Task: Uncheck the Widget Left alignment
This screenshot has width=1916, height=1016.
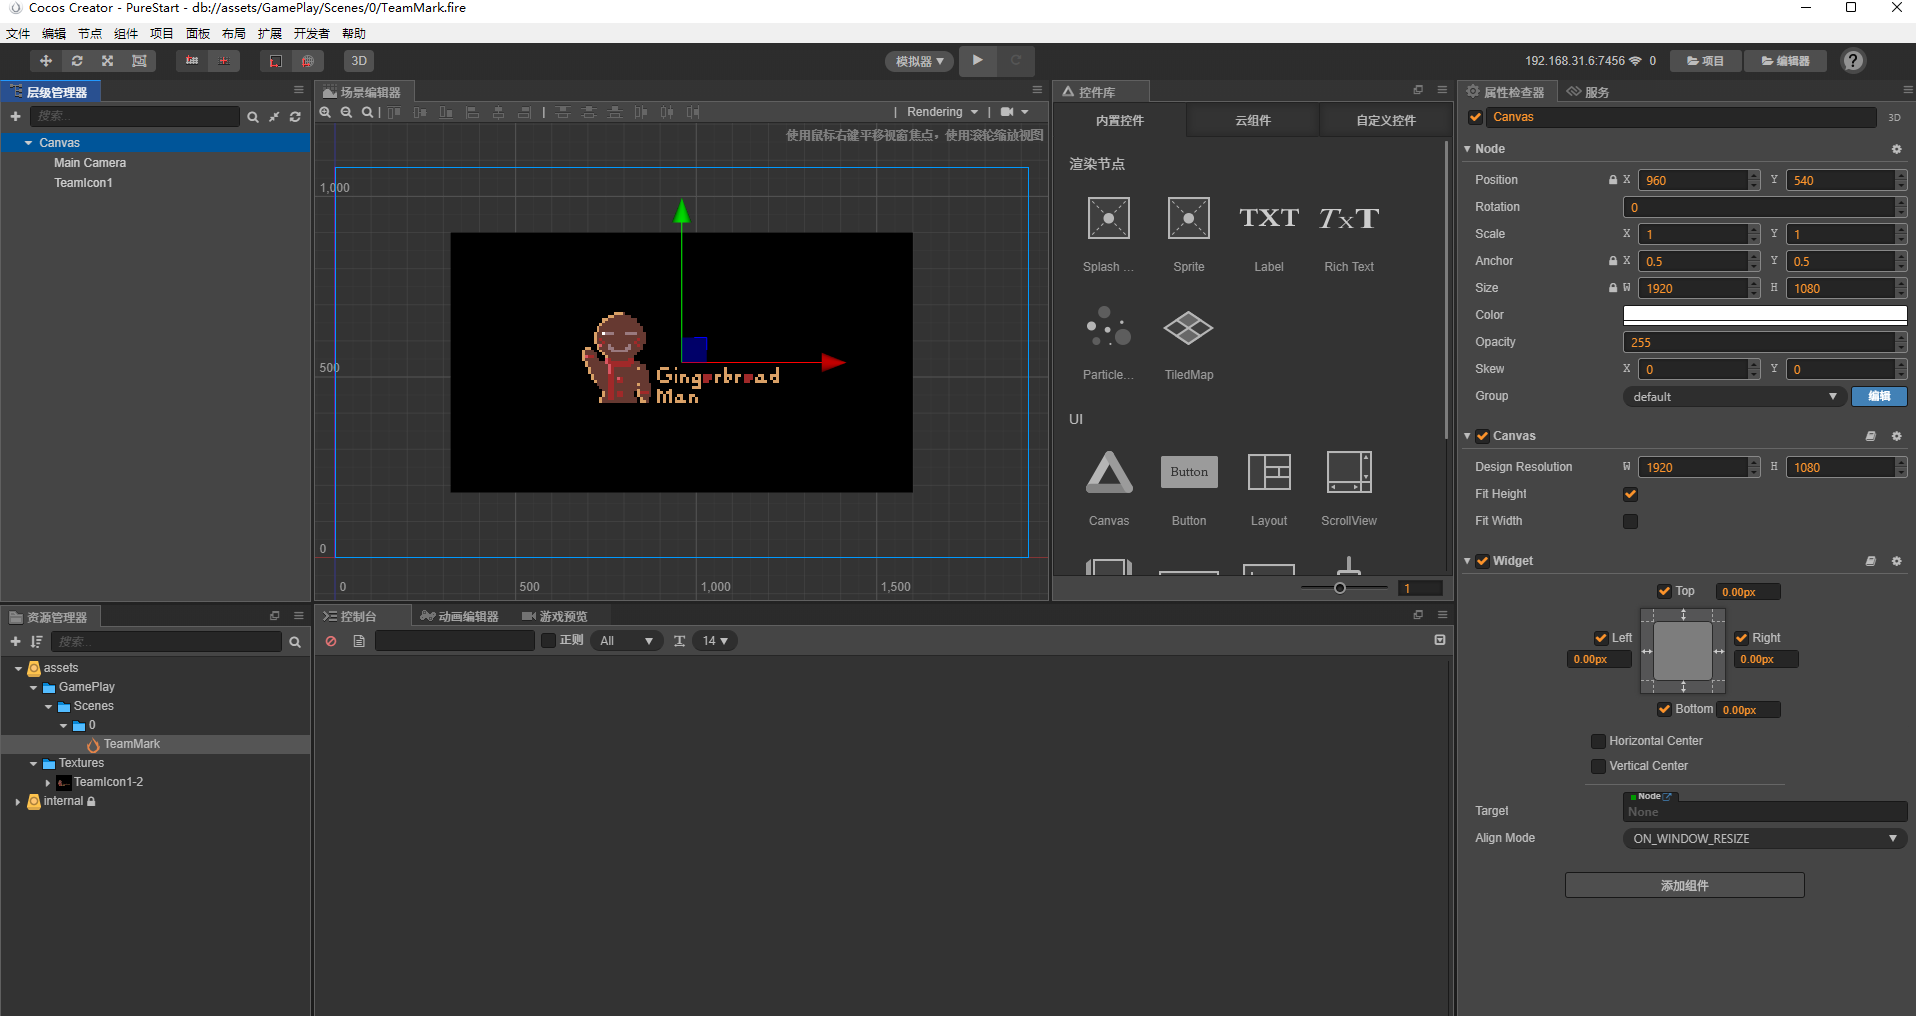Action: [1601, 638]
